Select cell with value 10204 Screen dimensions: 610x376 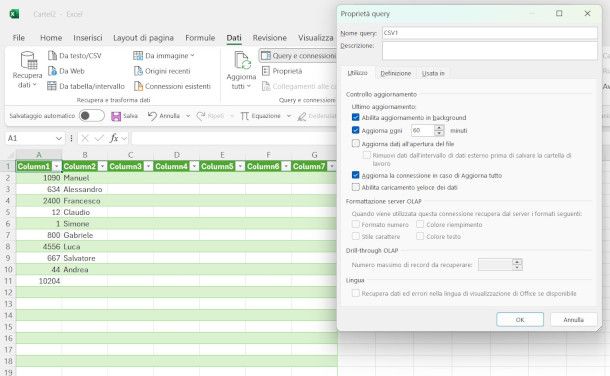[x=39, y=281]
